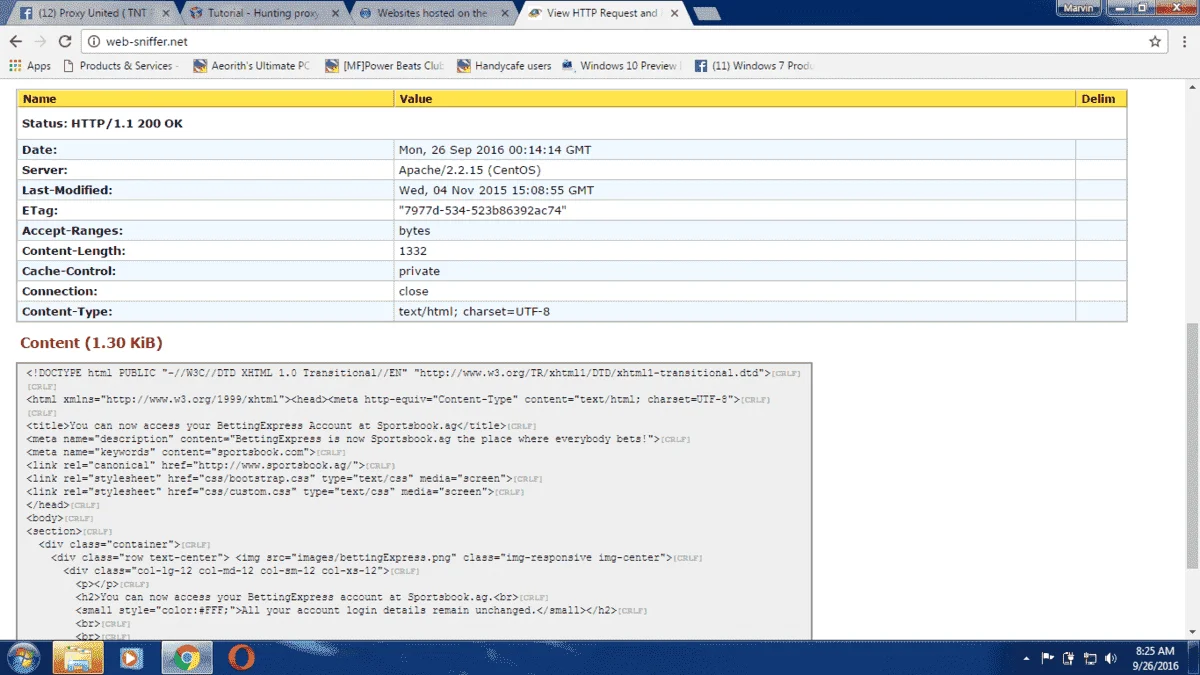This screenshot has height=675, width=1200.
Task: Switch to Websites hosted on the tab
Action: (432, 13)
